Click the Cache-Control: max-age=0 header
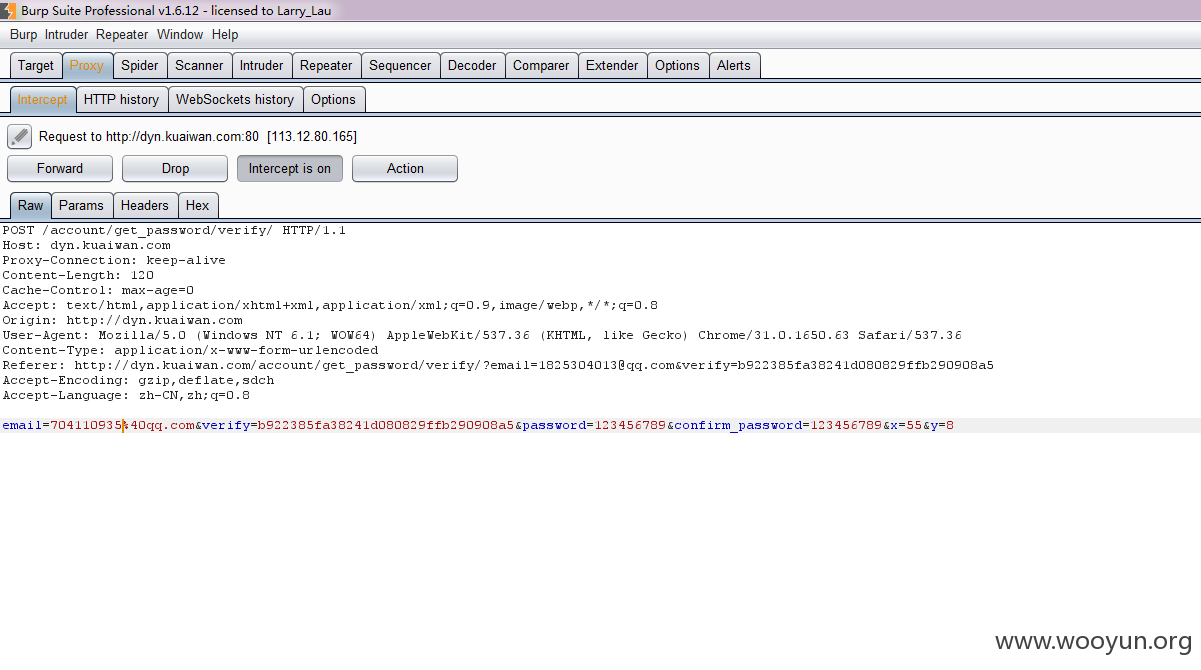This screenshot has width=1201, height=670. tap(98, 290)
